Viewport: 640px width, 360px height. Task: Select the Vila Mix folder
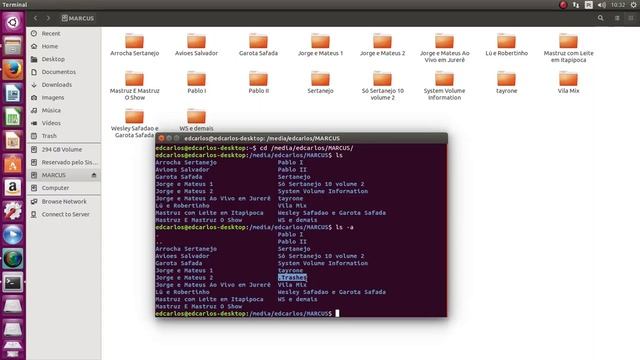[x=569, y=82]
